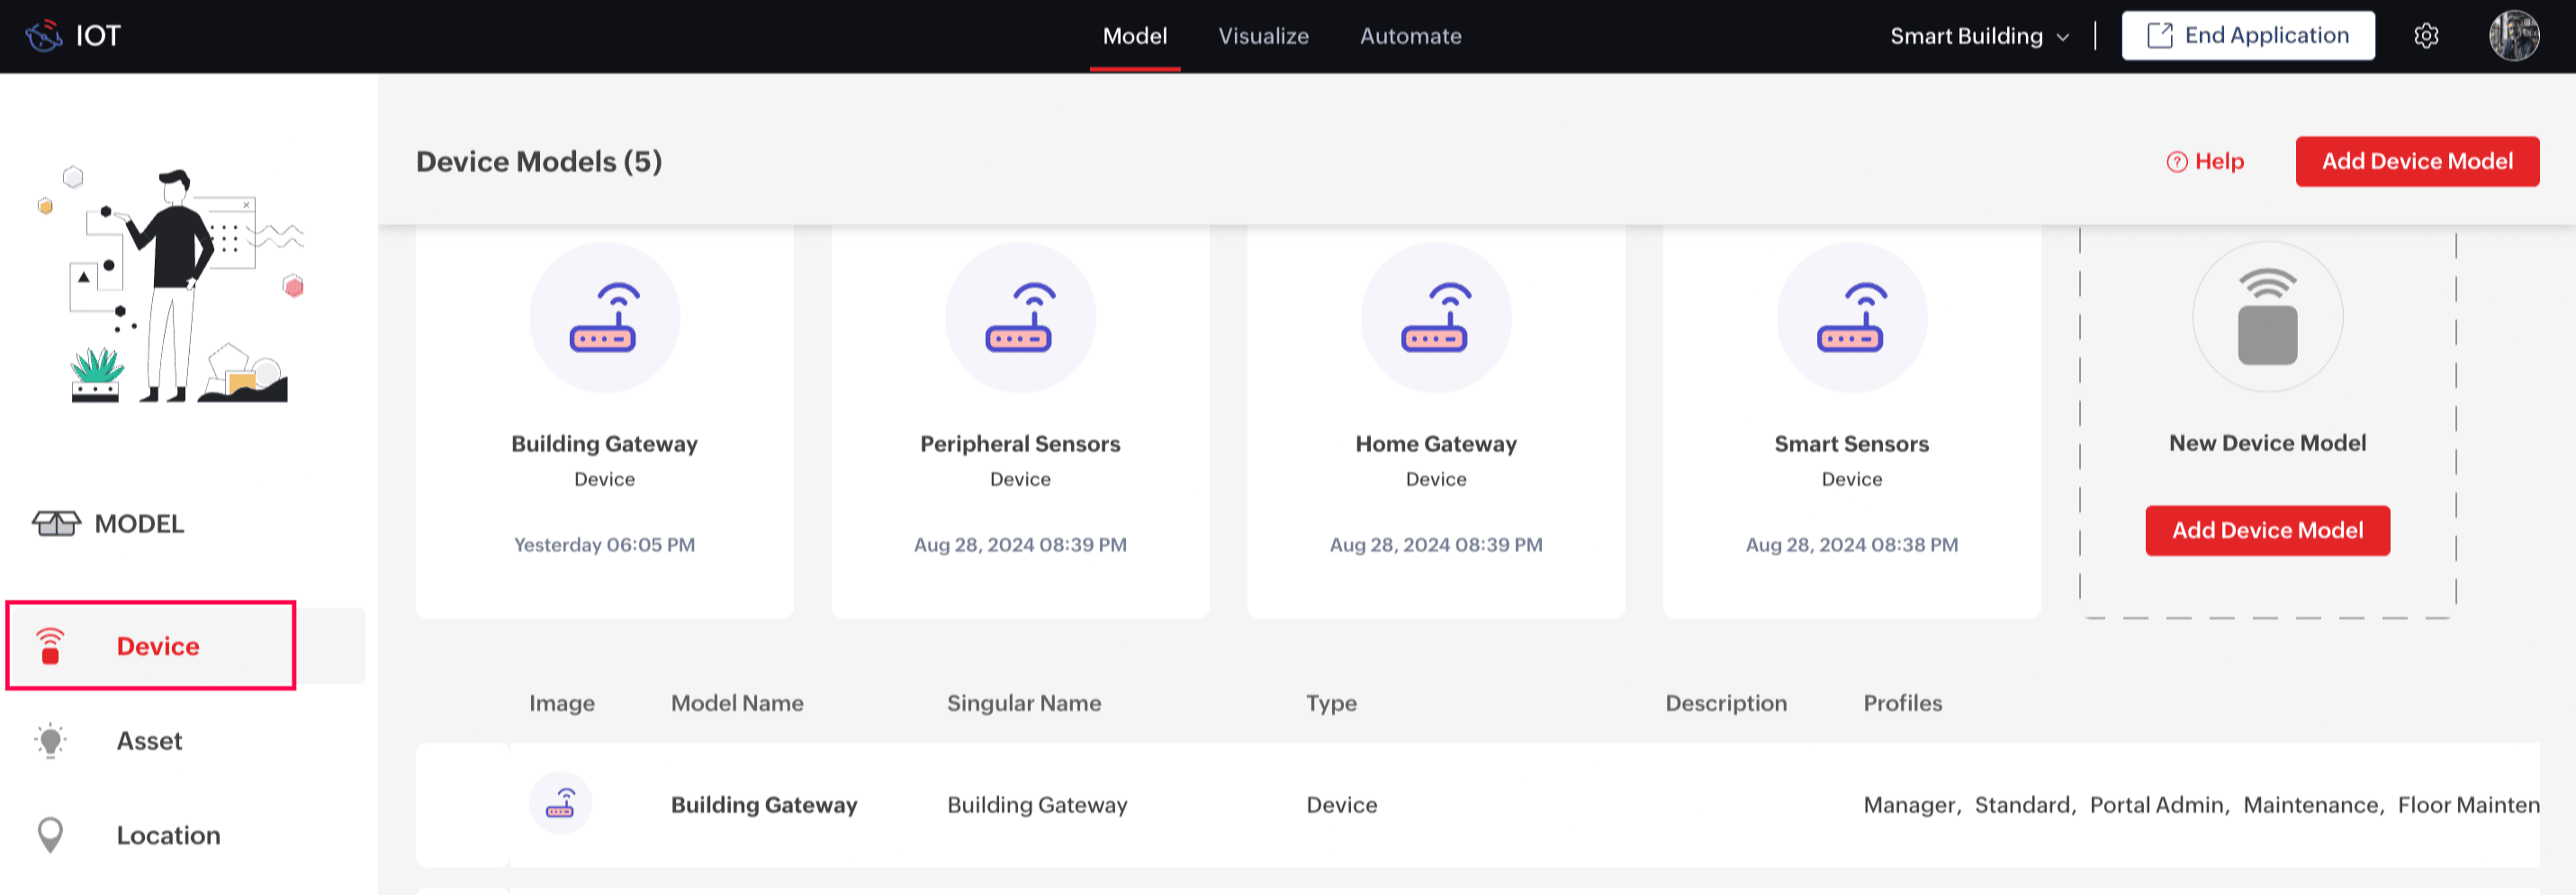Click the Aug 28, 2024 08:38 PM timestamp
Image resolution: width=2576 pixels, height=895 pixels.
(x=1852, y=545)
